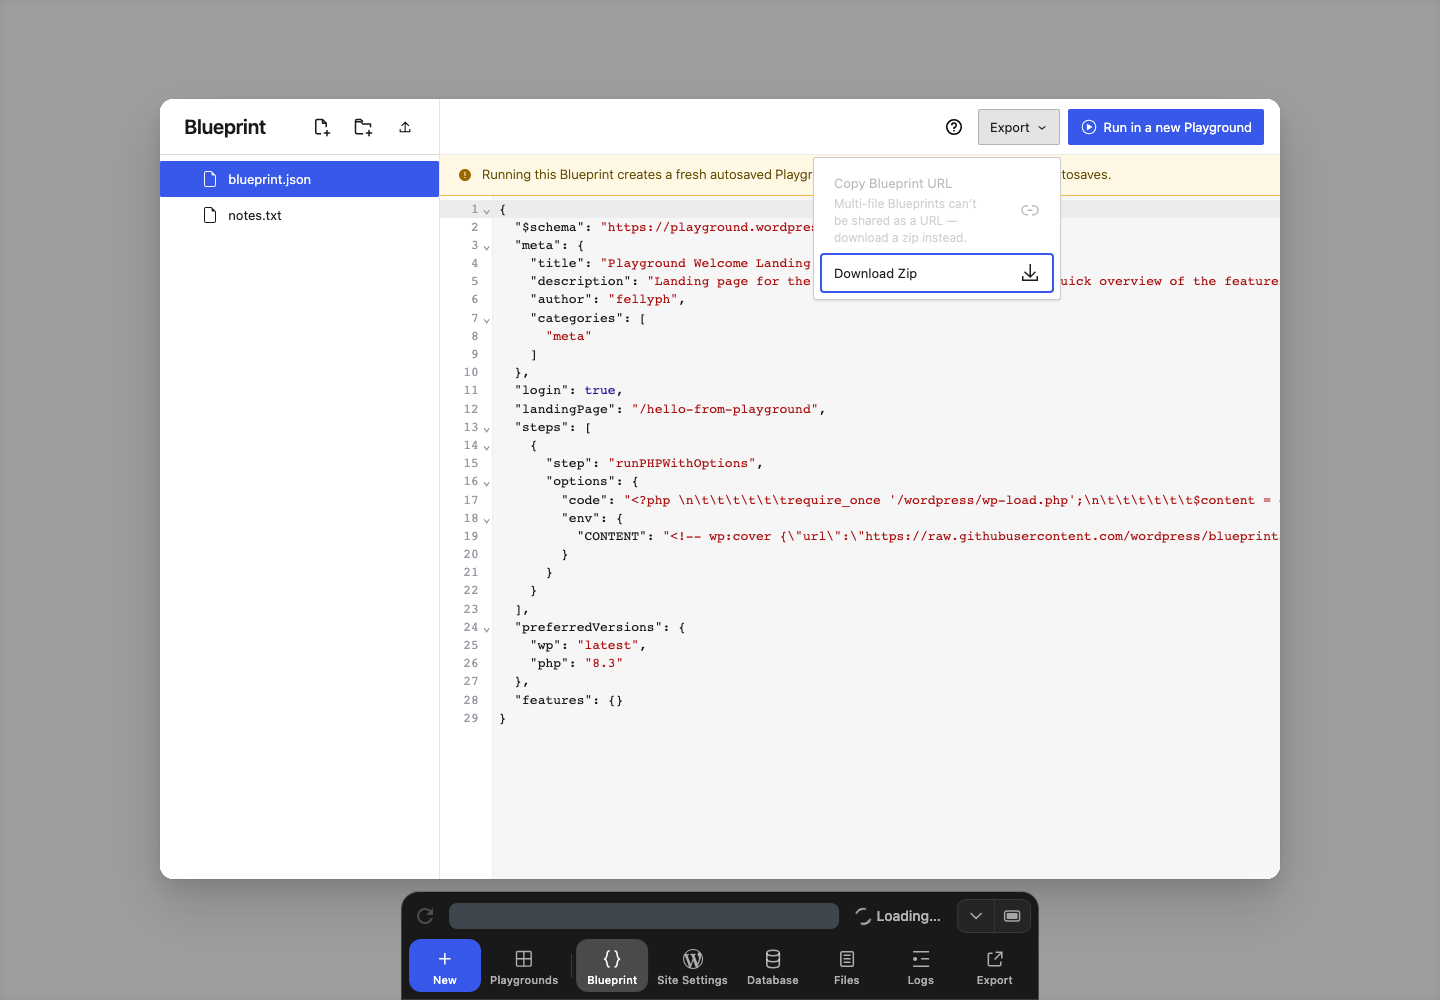
Task: Click the reload icon in the bottom toolbar
Action: pos(425,916)
